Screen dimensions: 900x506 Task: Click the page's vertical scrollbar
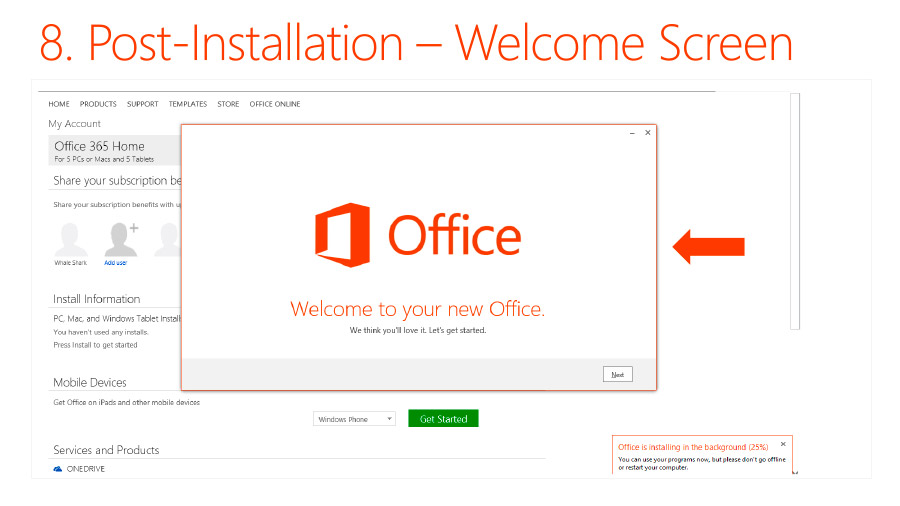point(795,211)
